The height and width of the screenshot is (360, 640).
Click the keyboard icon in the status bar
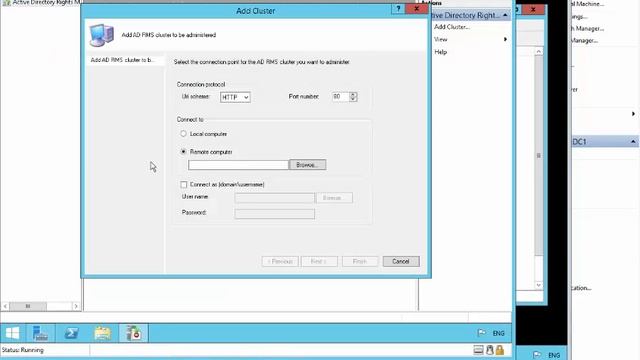coord(478,350)
